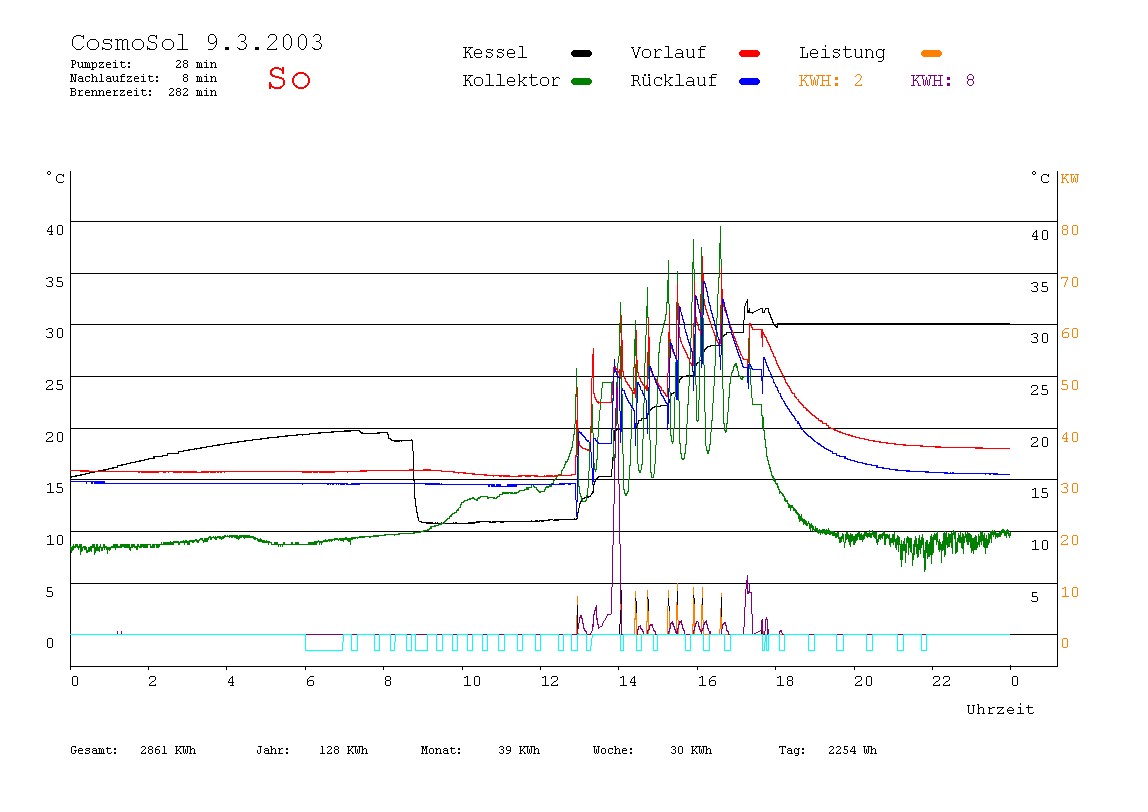Click the "12" hour tick on time axis
The height and width of the screenshot is (812, 1148).
click(x=550, y=681)
